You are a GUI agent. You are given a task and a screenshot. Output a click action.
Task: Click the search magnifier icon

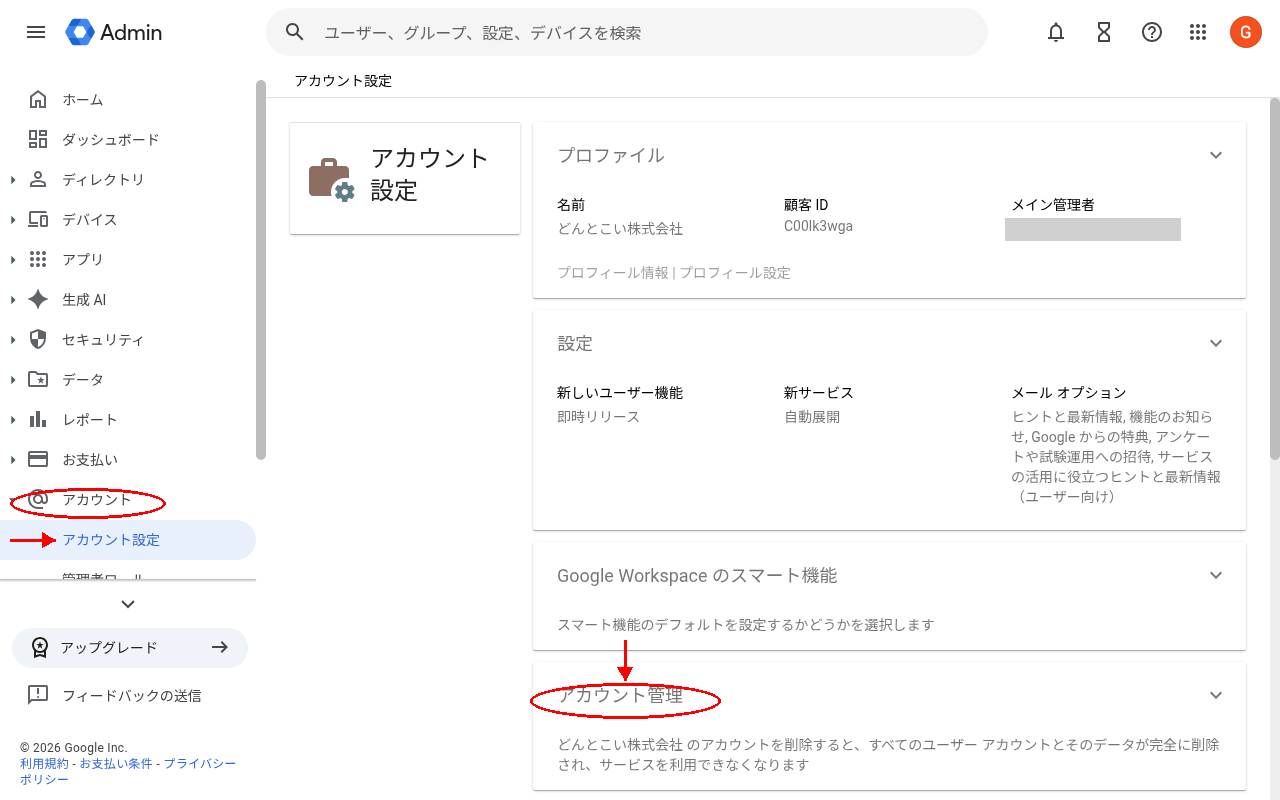(x=294, y=32)
